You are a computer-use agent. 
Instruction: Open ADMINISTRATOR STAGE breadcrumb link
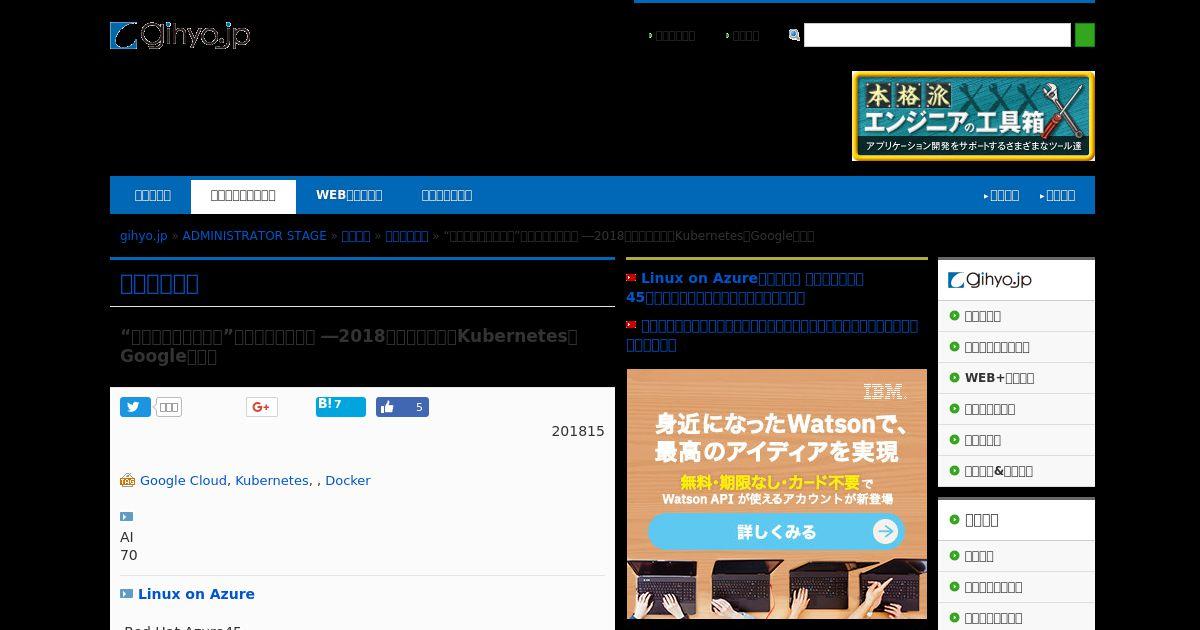click(254, 236)
